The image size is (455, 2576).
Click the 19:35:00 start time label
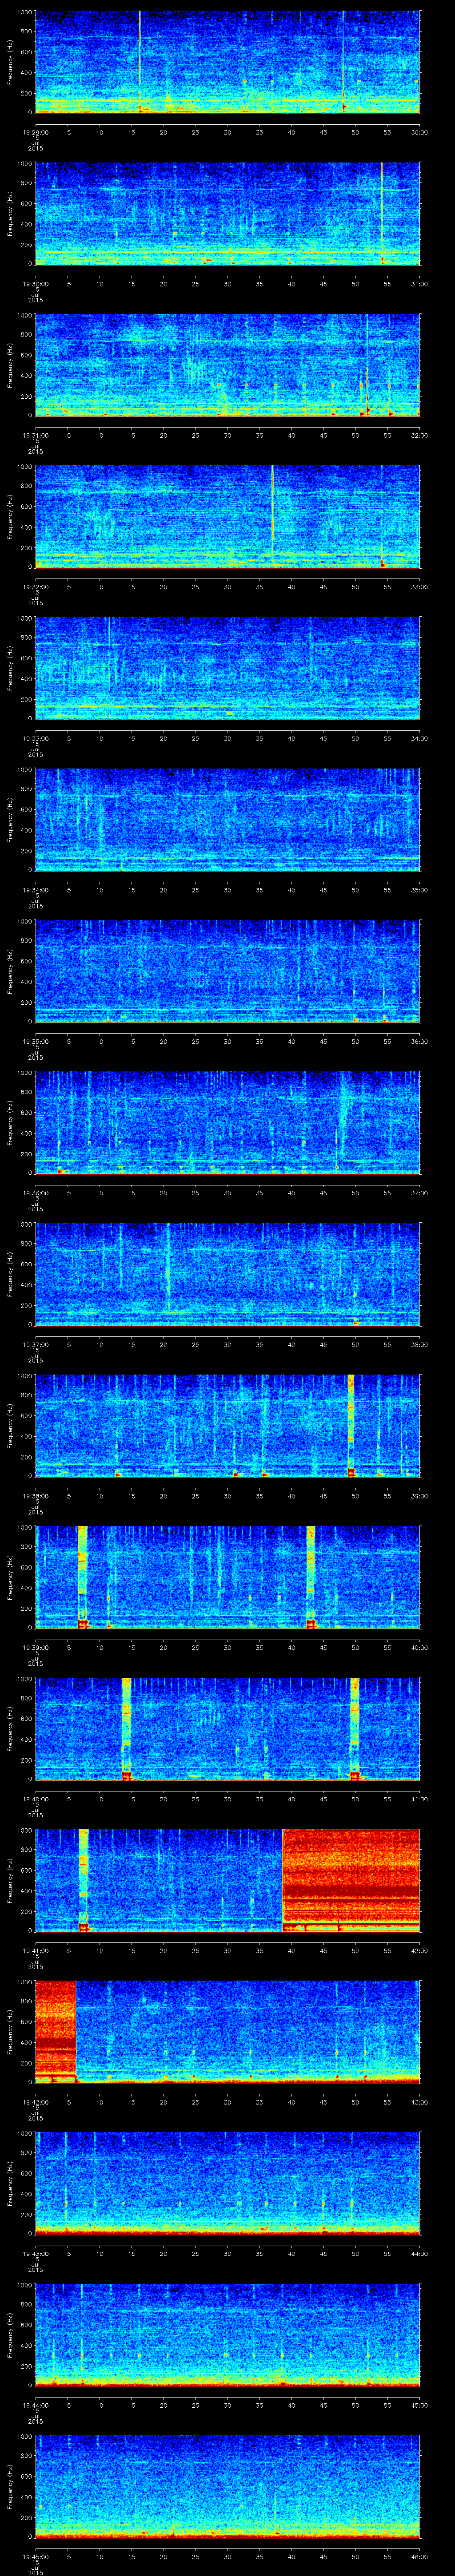pos(35,1041)
